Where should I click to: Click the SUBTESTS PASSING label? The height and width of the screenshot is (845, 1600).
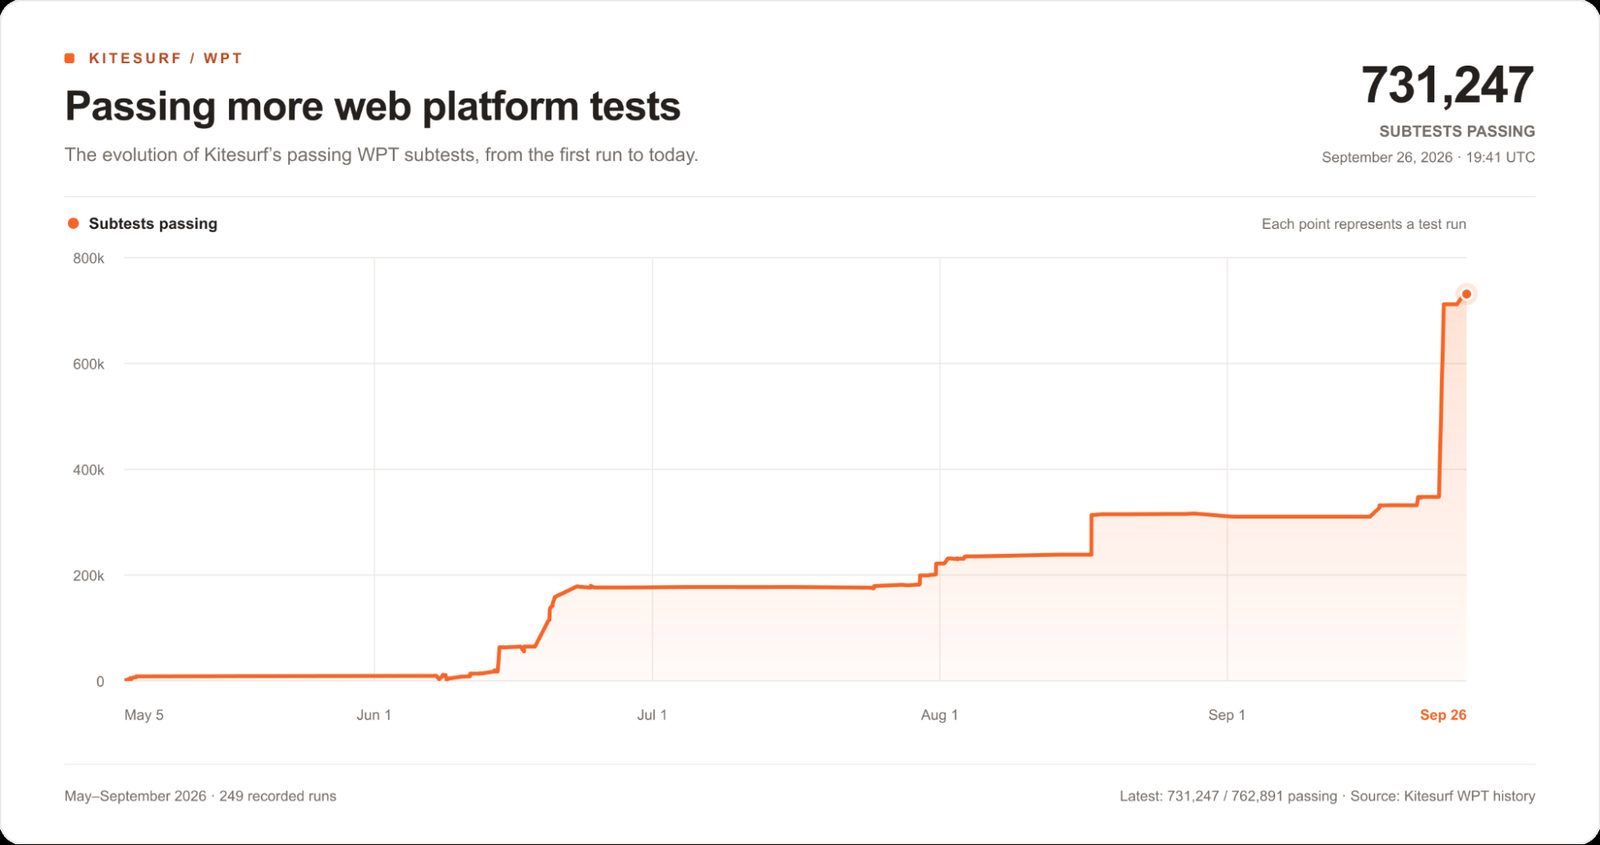coord(1457,131)
